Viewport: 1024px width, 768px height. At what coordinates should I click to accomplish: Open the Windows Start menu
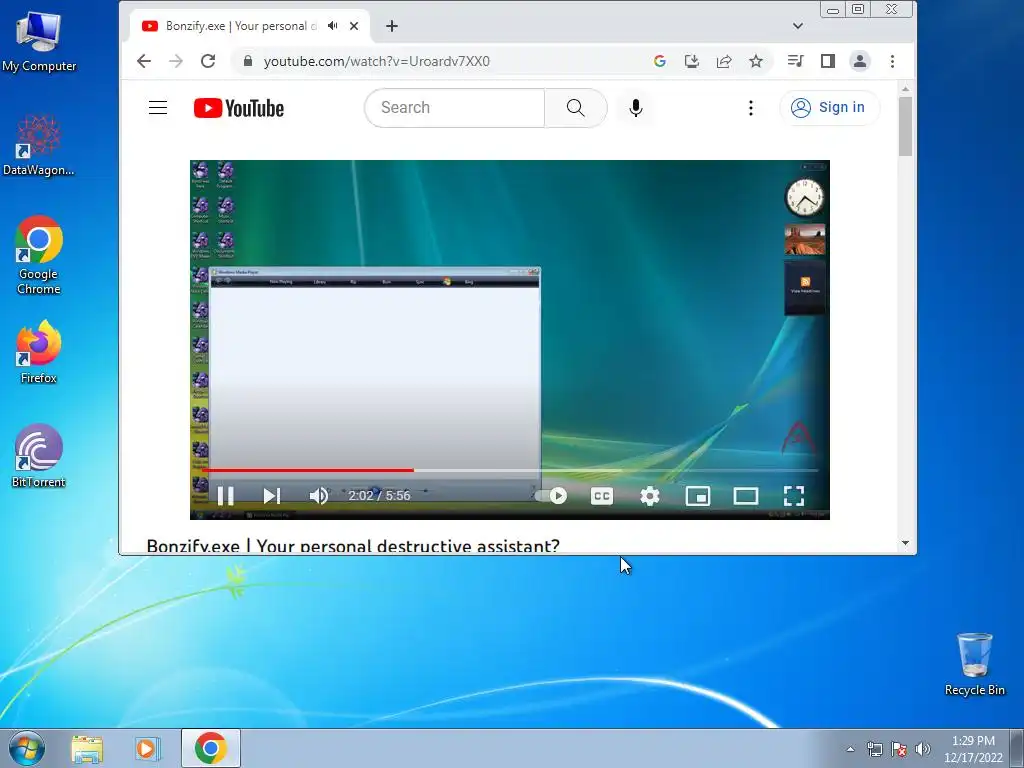click(x=27, y=748)
